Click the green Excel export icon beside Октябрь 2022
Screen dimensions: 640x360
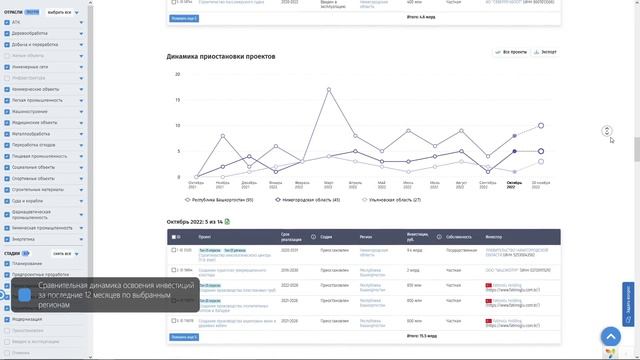(x=227, y=221)
